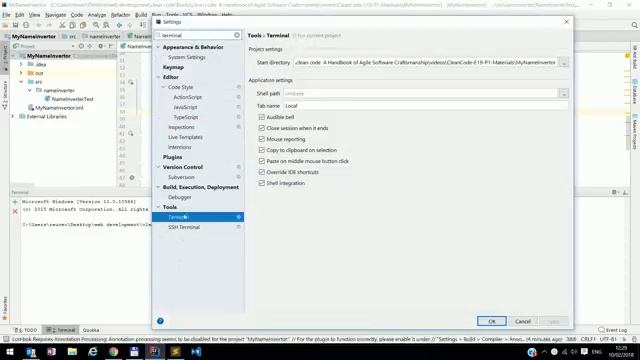The image size is (640, 360).
Task: Open Internet Explorer from the taskbar
Action: [x=93, y=351]
